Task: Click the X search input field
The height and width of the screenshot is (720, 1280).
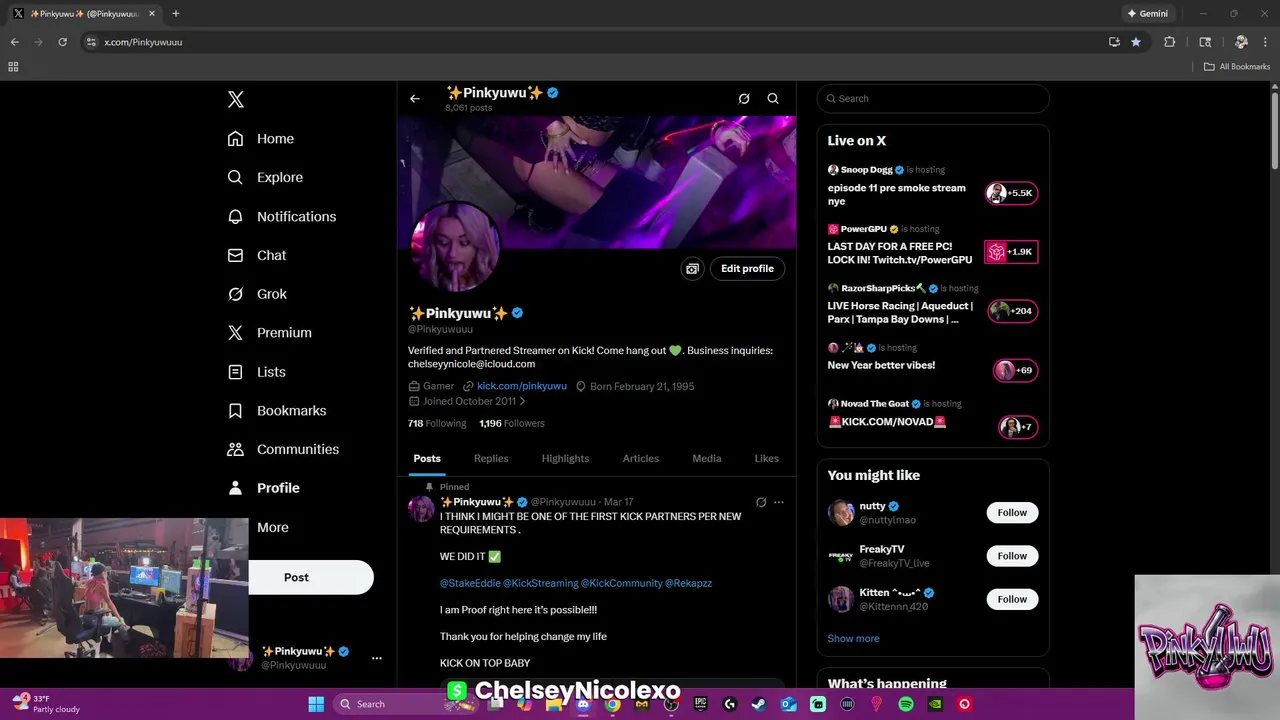Action: click(933, 98)
